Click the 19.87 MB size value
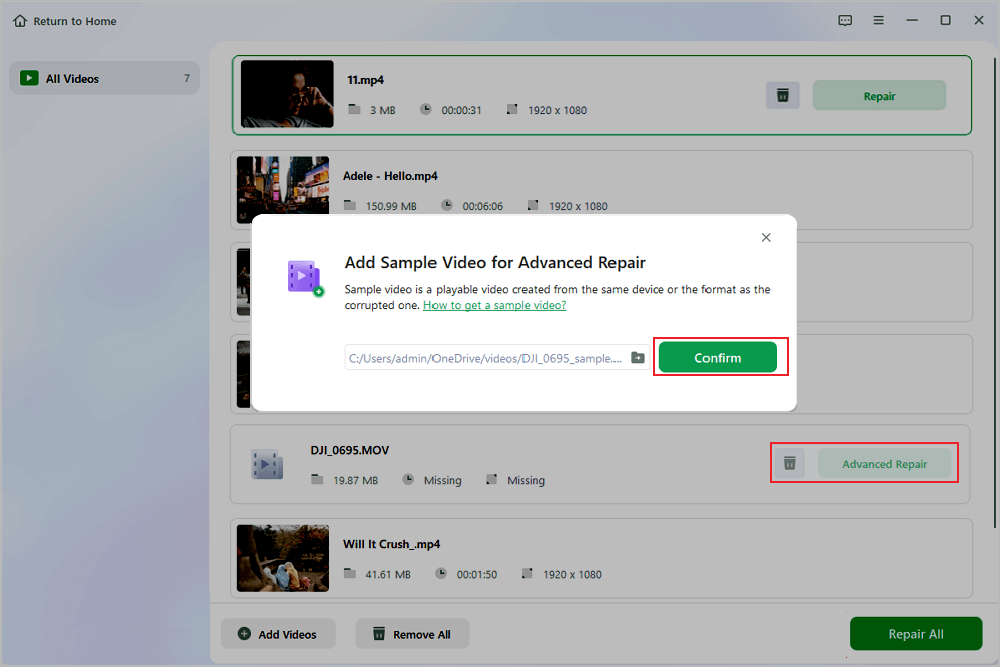Image resolution: width=1000 pixels, height=667 pixels. [355, 480]
